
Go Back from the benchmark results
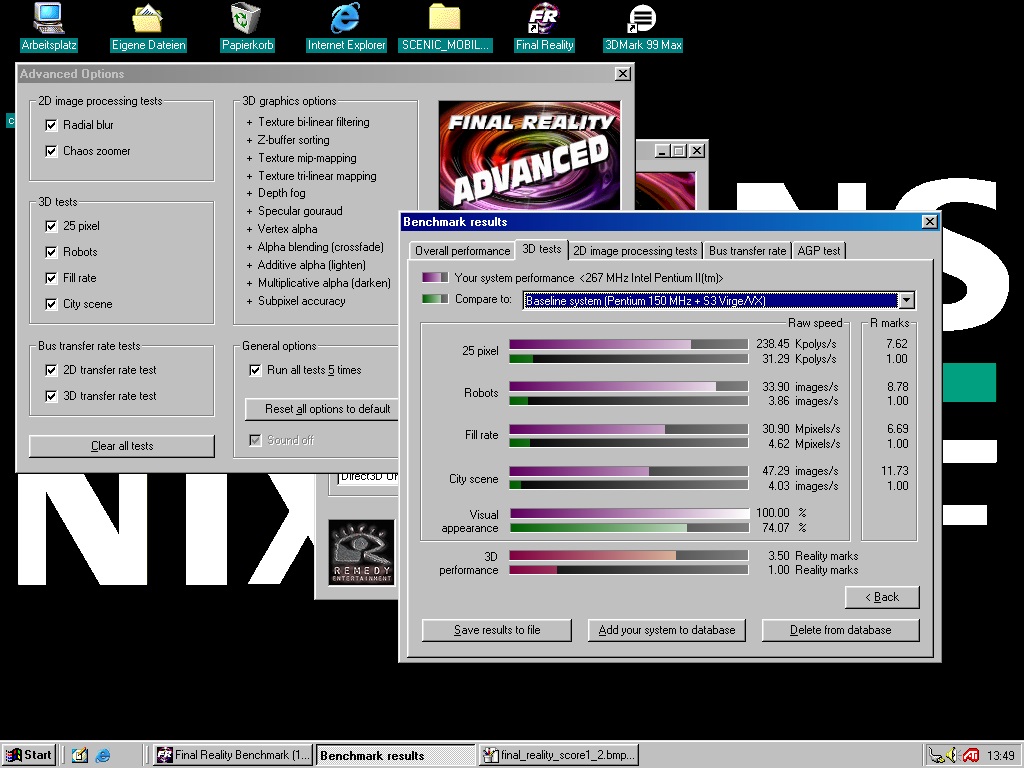coord(882,597)
